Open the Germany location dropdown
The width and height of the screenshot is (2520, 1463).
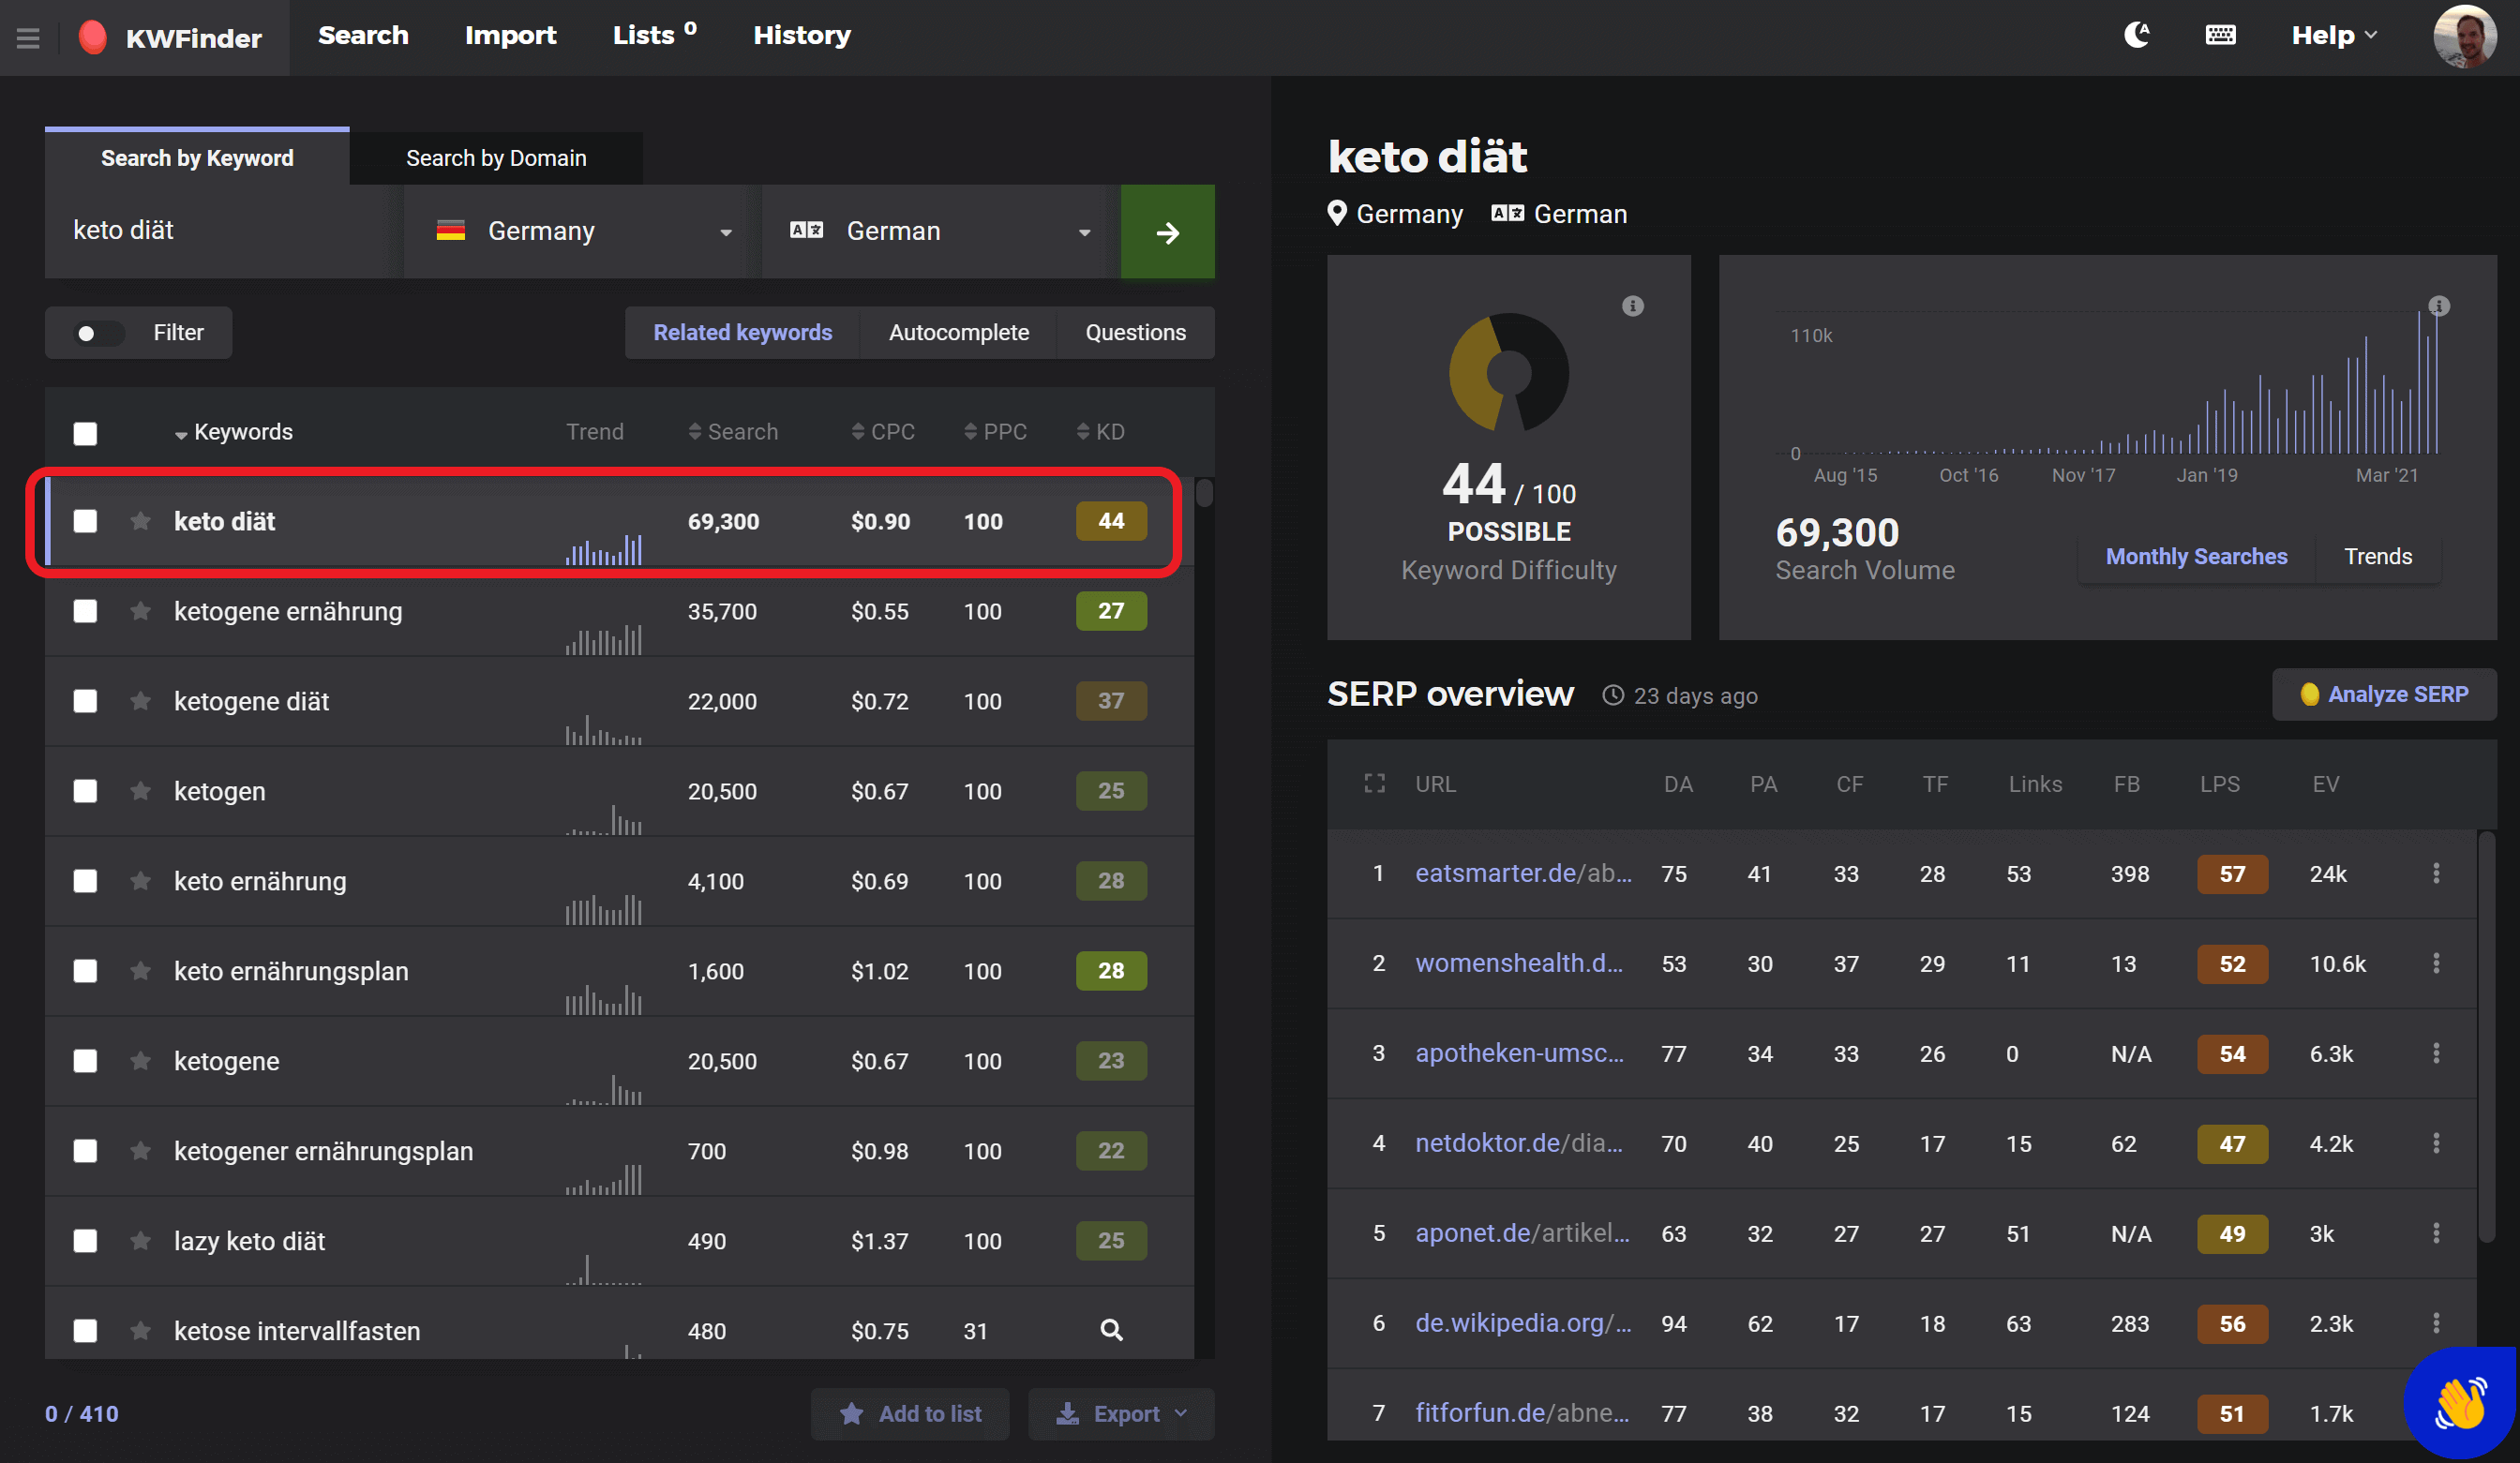[583, 232]
